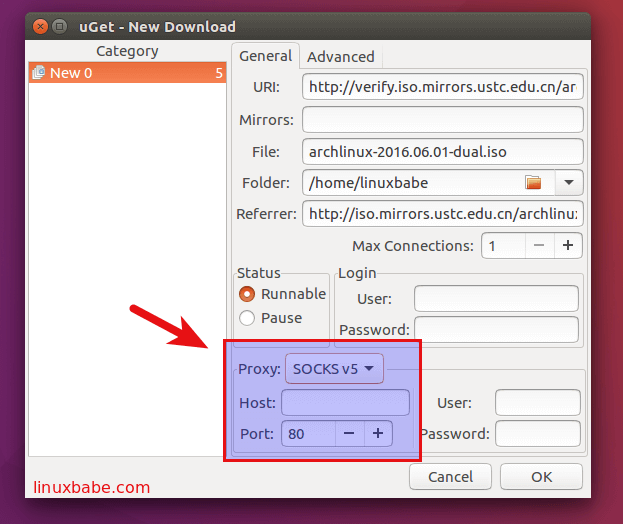Select the Pause status option
Image resolution: width=623 pixels, height=524 pixels.
tap(247, 318)
